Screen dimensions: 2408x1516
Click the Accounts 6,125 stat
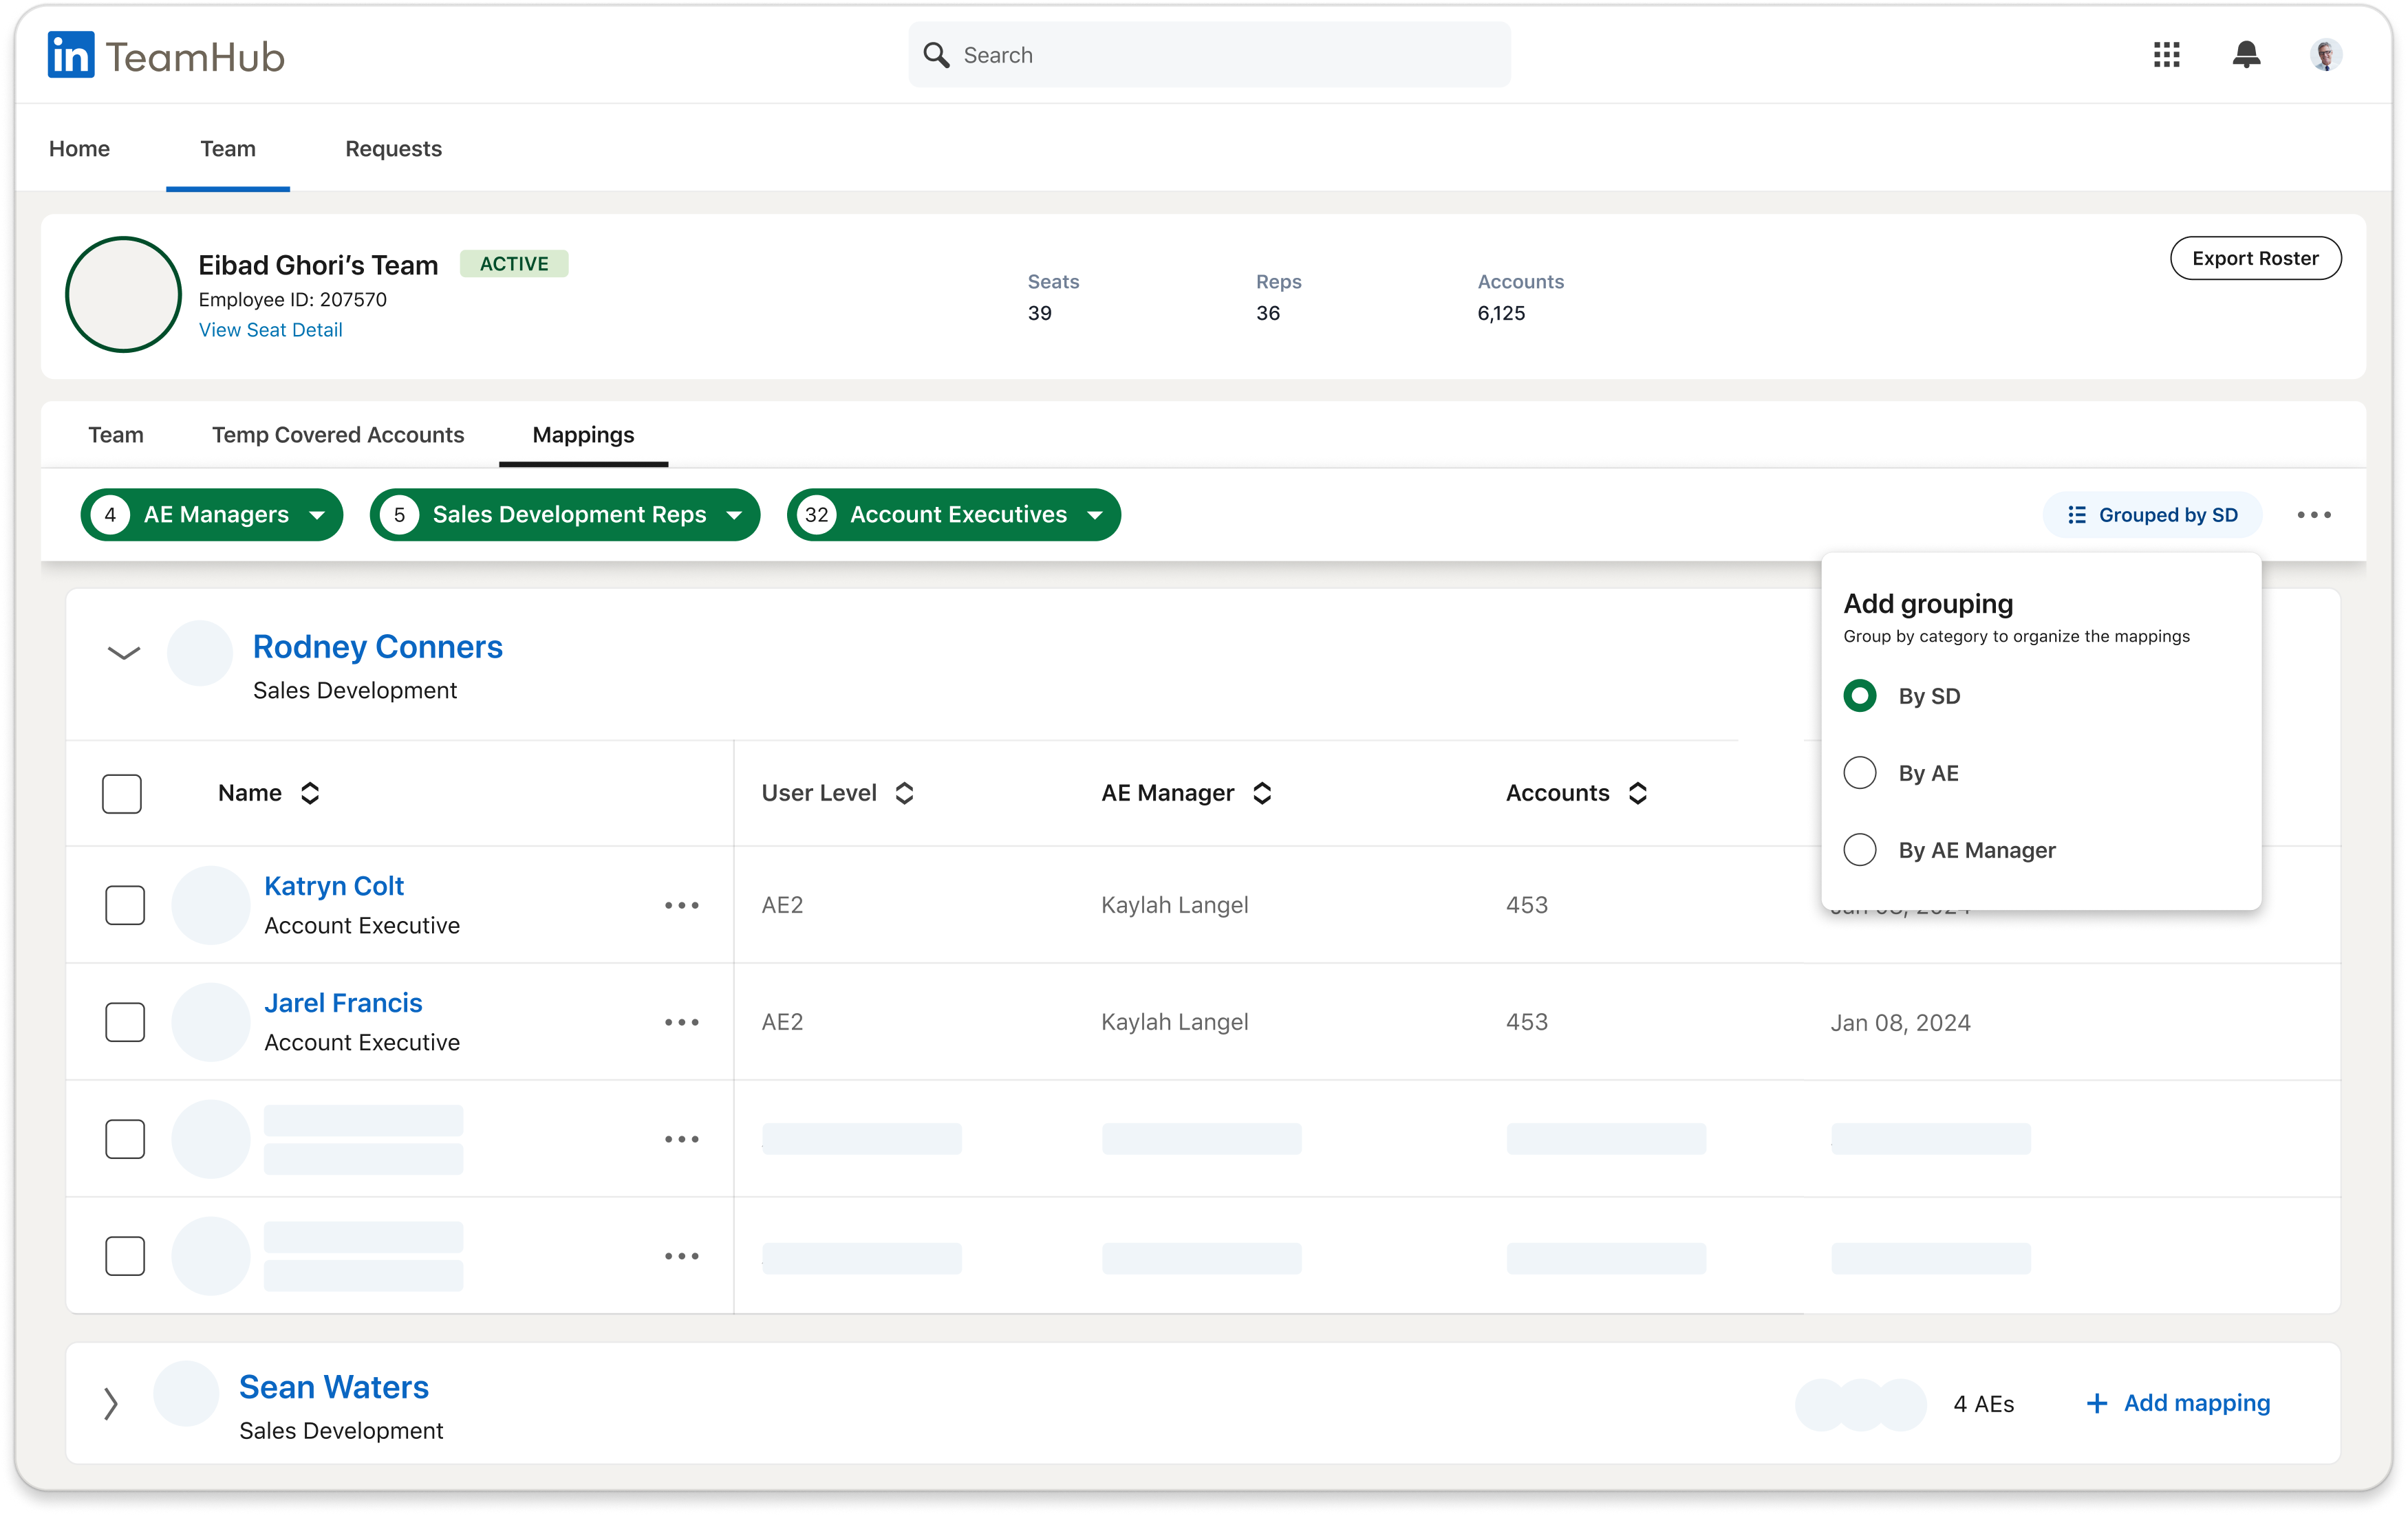(1521, 298)
